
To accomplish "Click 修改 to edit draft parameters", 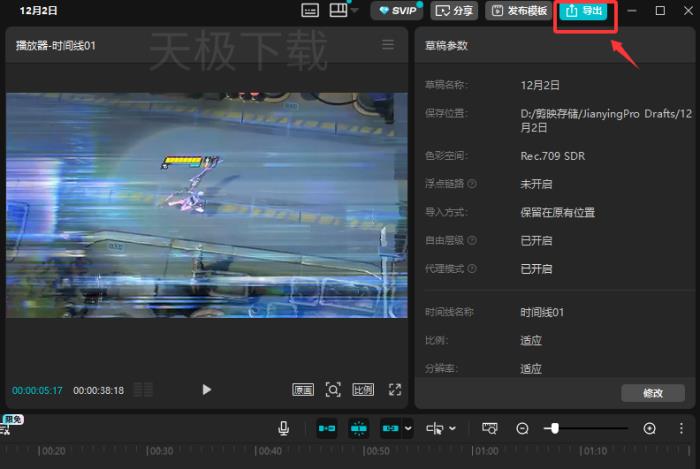I will [652, 393].
